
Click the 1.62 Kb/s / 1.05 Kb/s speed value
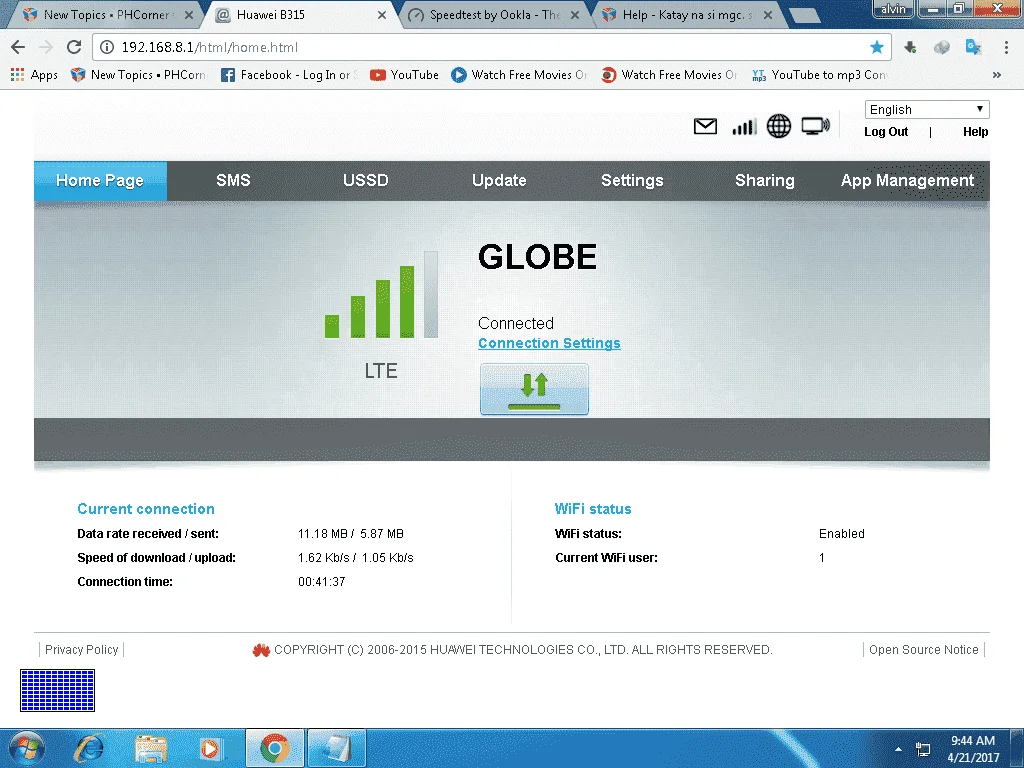(355, 558)
